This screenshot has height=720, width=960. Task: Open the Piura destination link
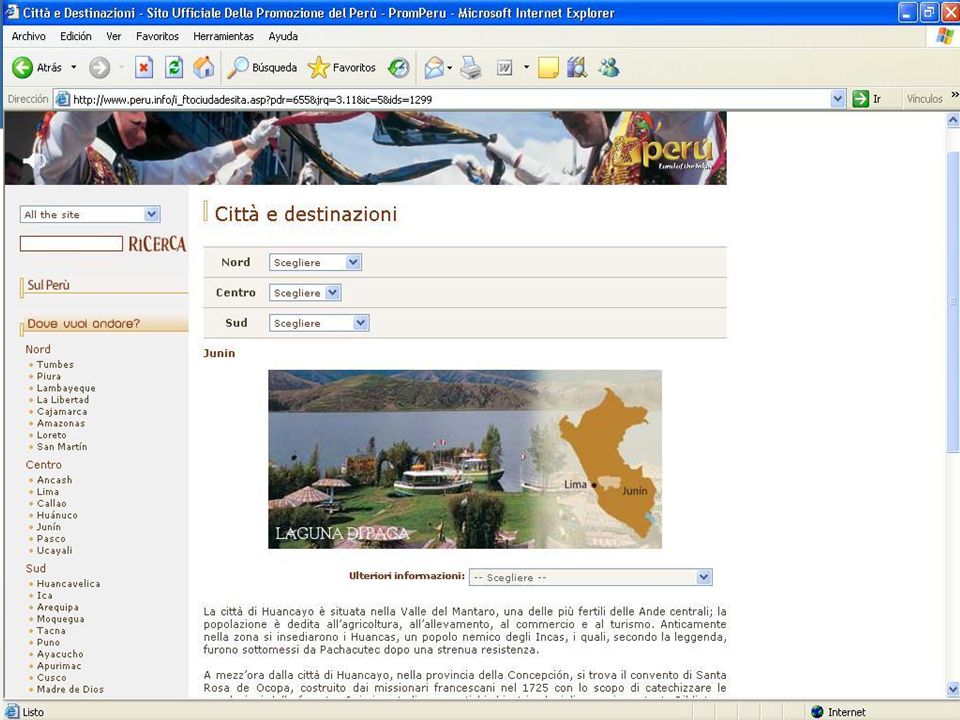(x=49, y=376)
